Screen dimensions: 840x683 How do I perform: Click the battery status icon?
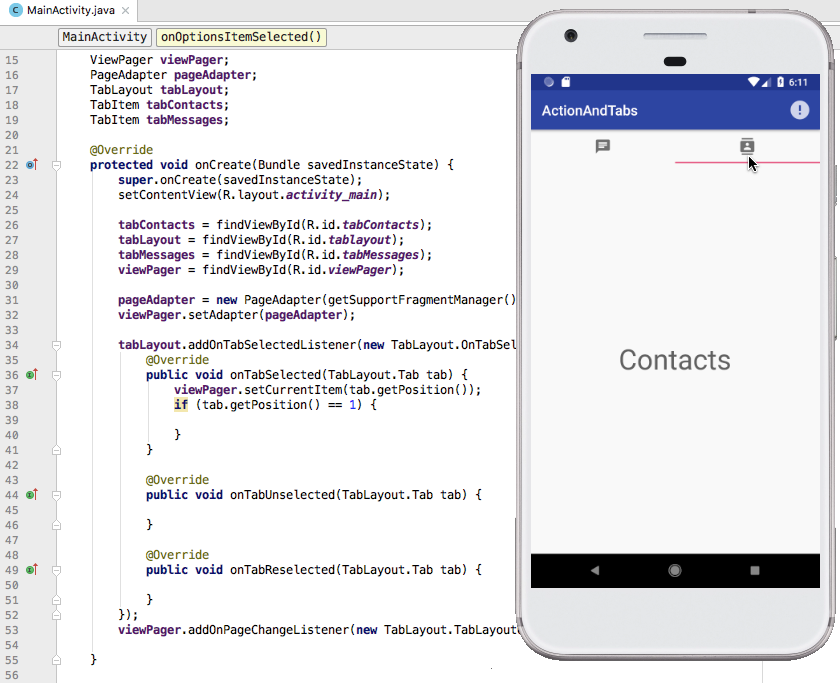(780, 81)
